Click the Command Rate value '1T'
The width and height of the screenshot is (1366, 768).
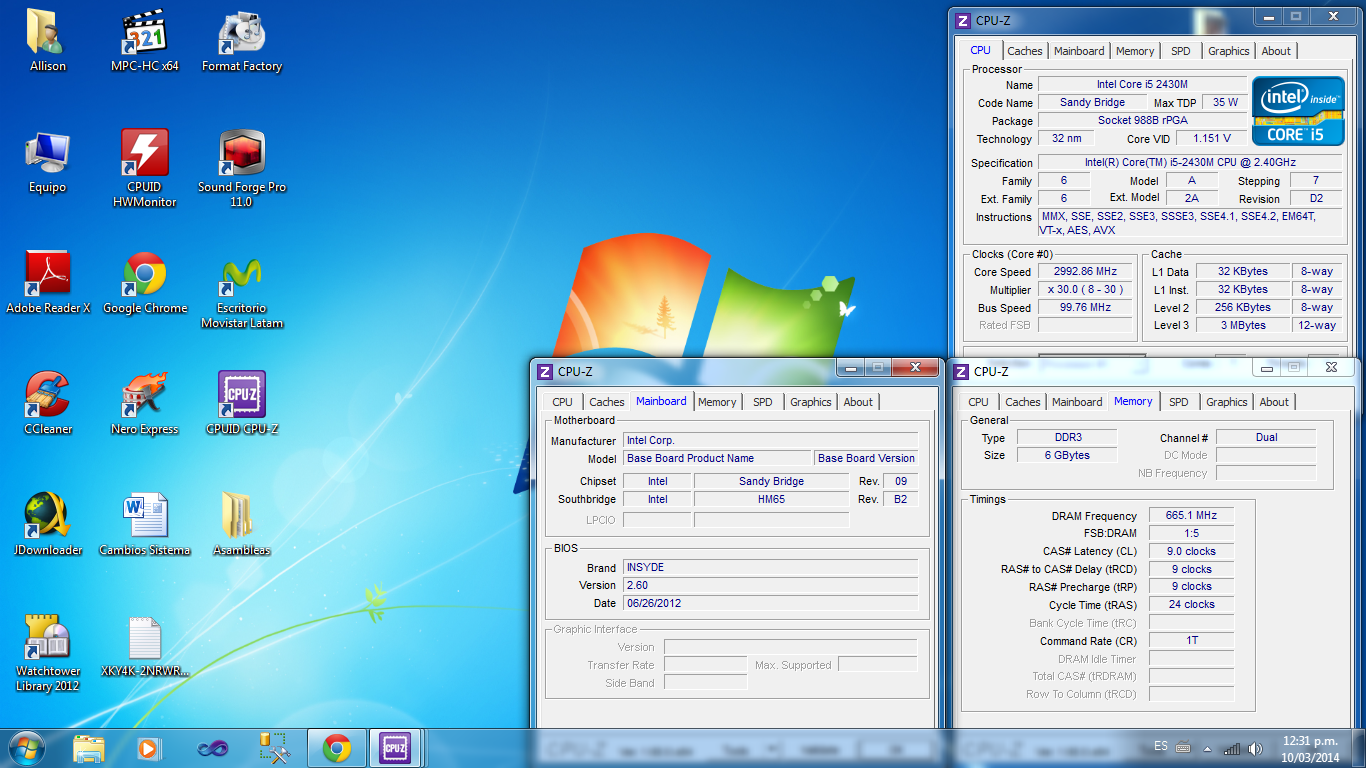(x=1191, y=641)
